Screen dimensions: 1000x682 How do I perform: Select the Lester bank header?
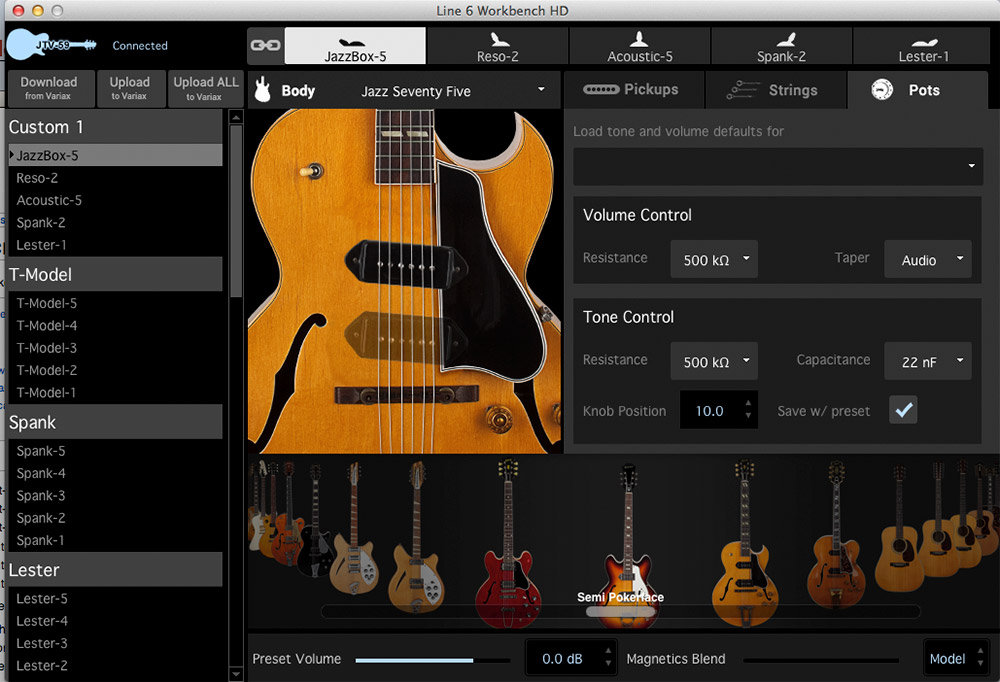(x=115, y=570)
